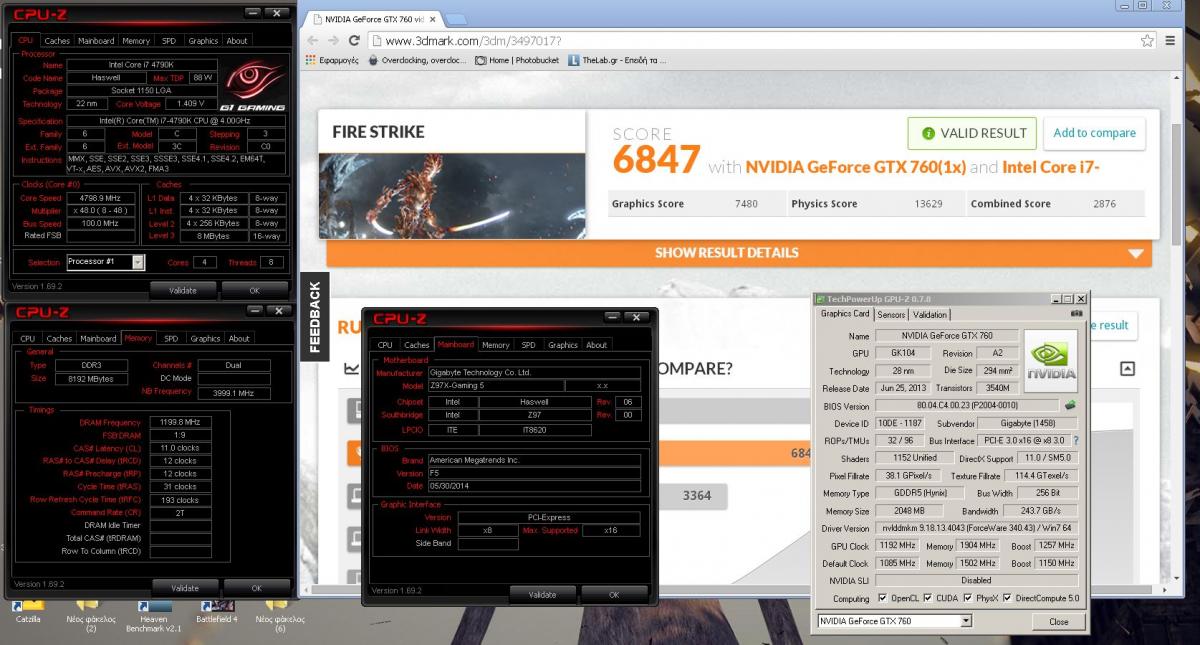This screenshot has width=1200, height=645.
Task: Open the Νέος φάκελος (6) folder
Action: (x=278, y=615)
